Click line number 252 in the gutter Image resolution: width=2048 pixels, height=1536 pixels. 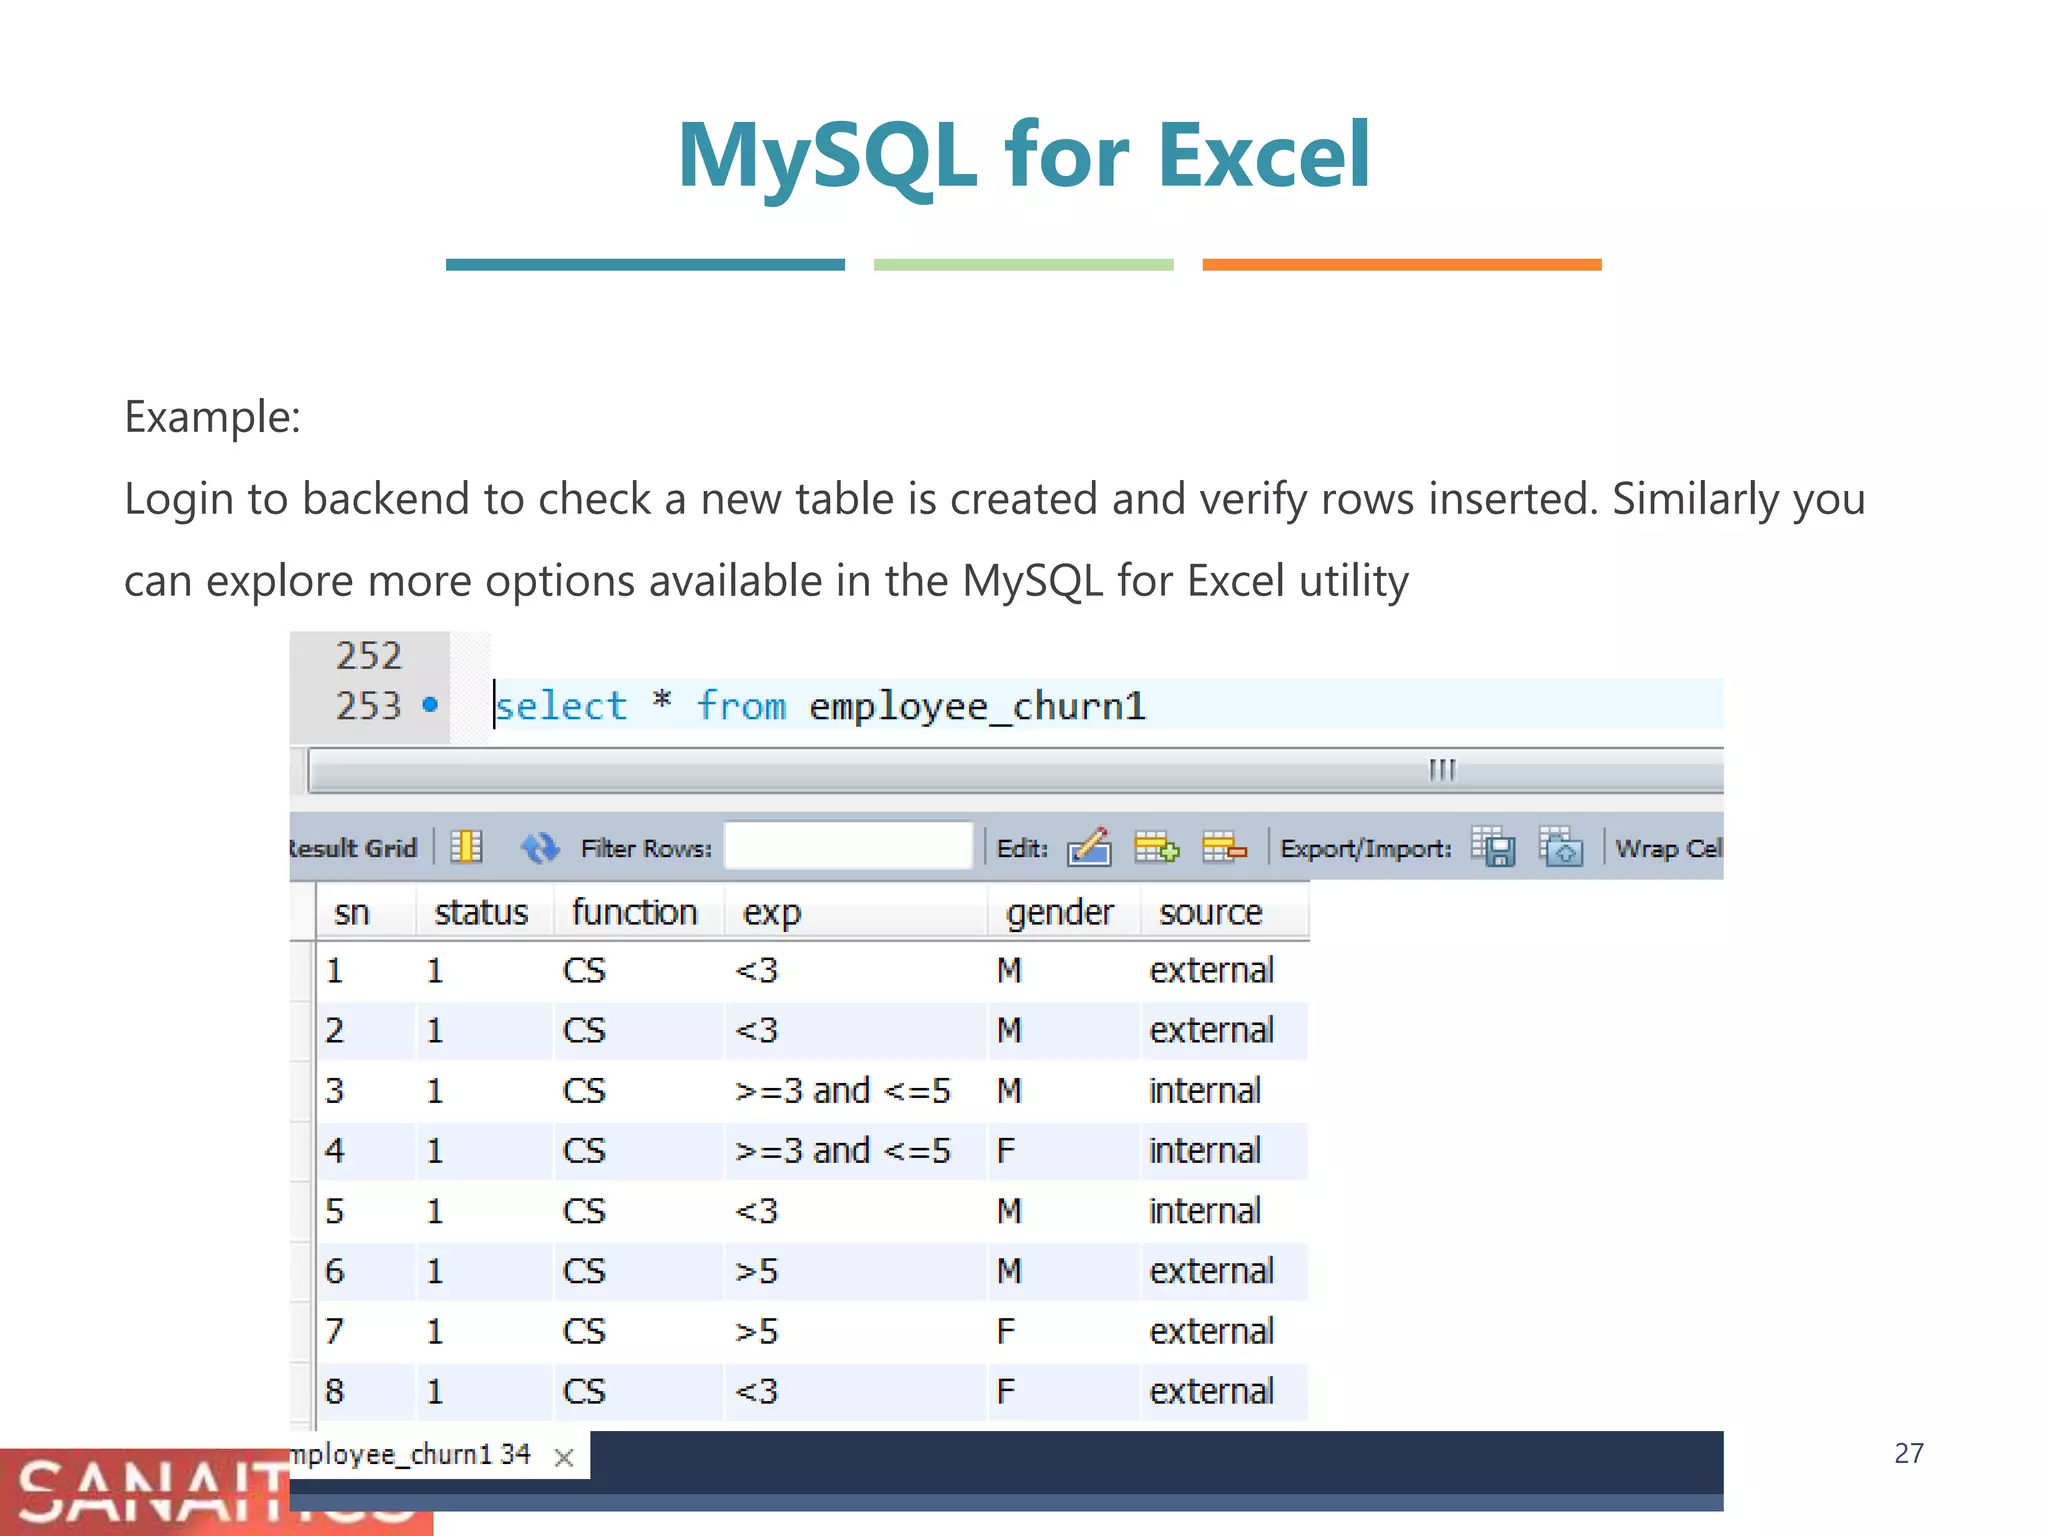[368, 656]
